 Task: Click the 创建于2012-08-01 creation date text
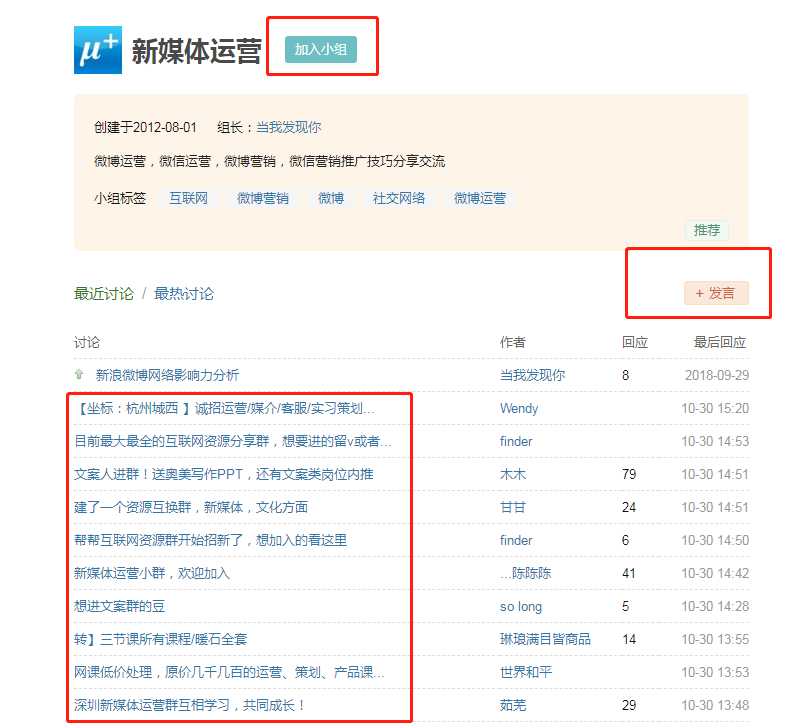[x=145, y=127]
